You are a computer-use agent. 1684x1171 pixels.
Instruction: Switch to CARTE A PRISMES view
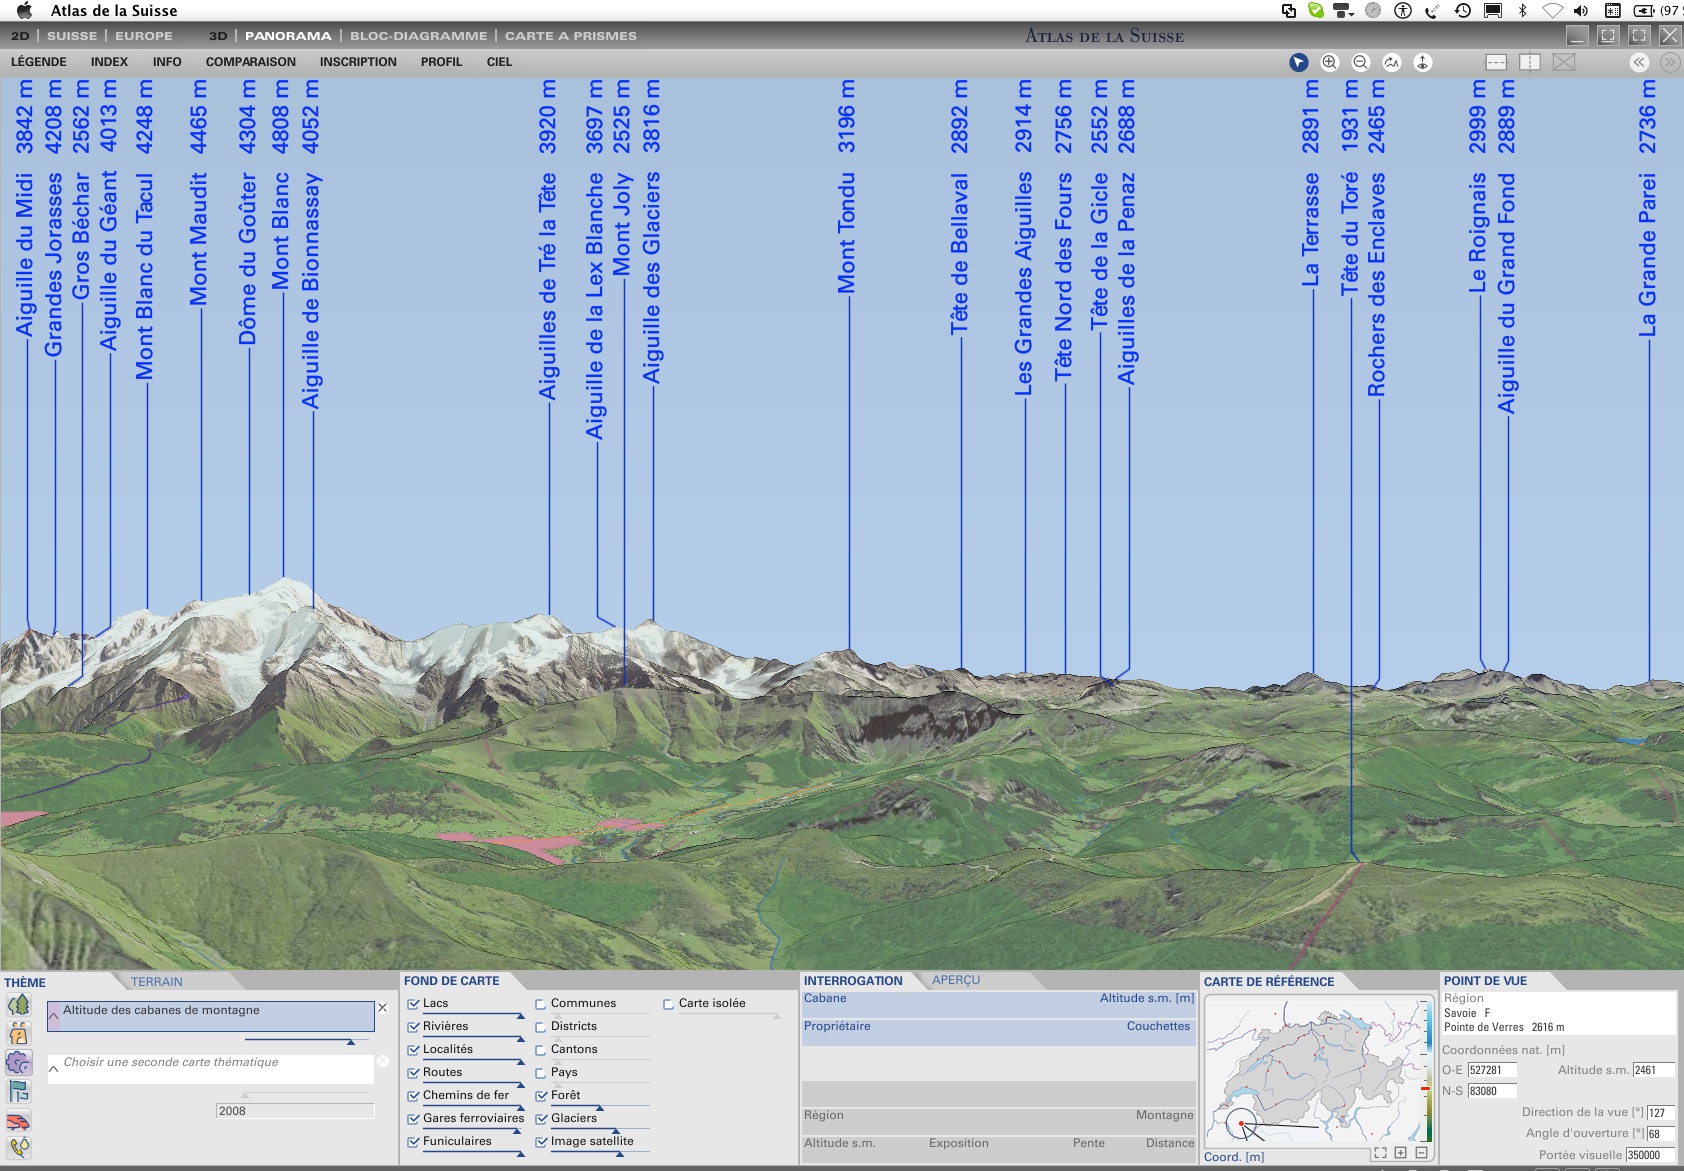tap(570, 36)
